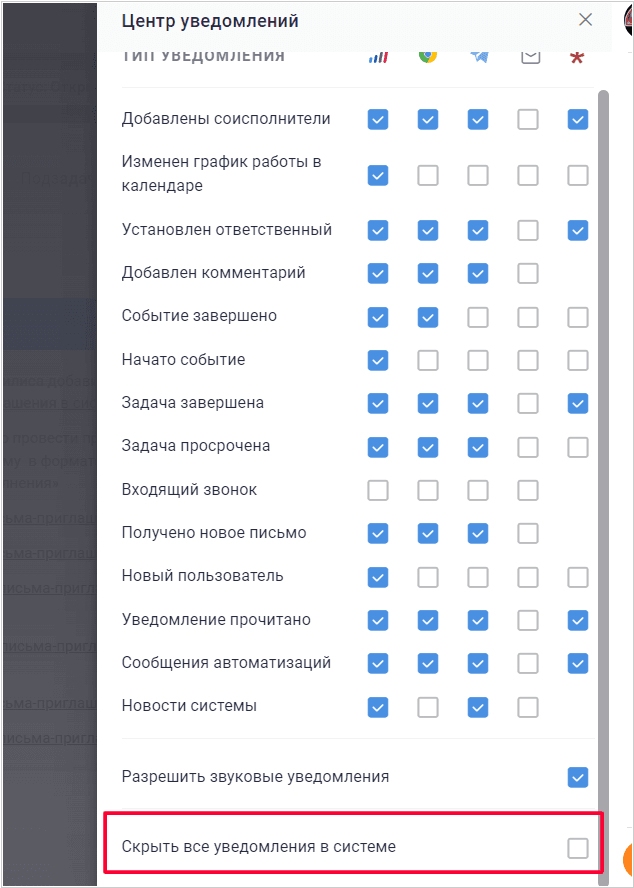Enable email for Добавлены соисполнители

click(528, 120)
